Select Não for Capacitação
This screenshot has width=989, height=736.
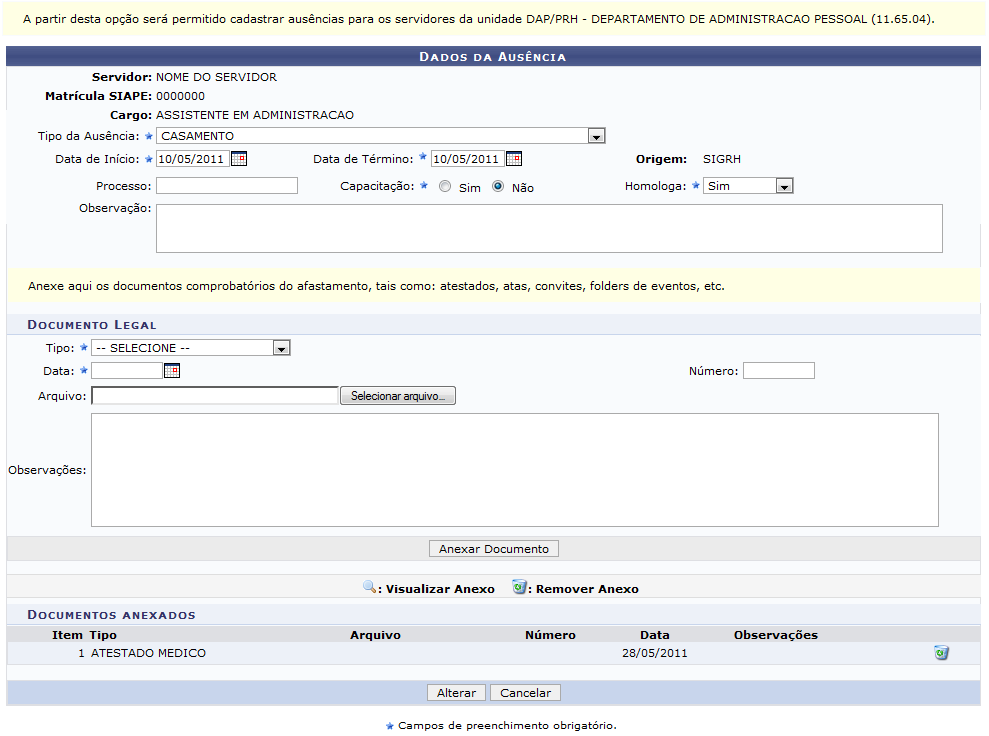pyautogui.click(x=498, y=187)
